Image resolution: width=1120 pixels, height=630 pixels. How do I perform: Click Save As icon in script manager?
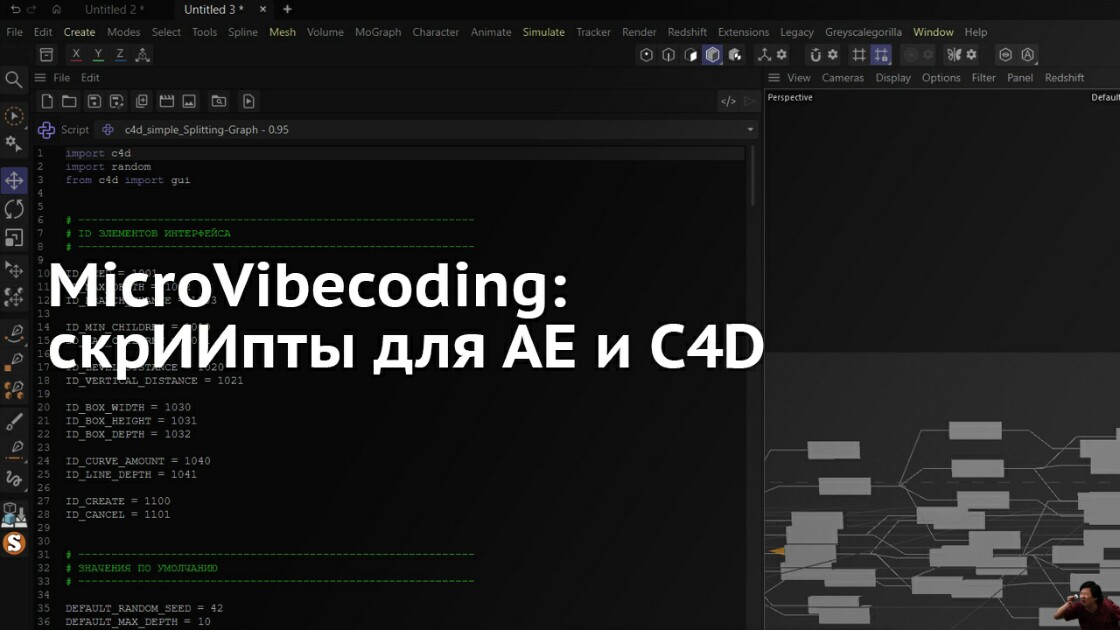point(116,101)
